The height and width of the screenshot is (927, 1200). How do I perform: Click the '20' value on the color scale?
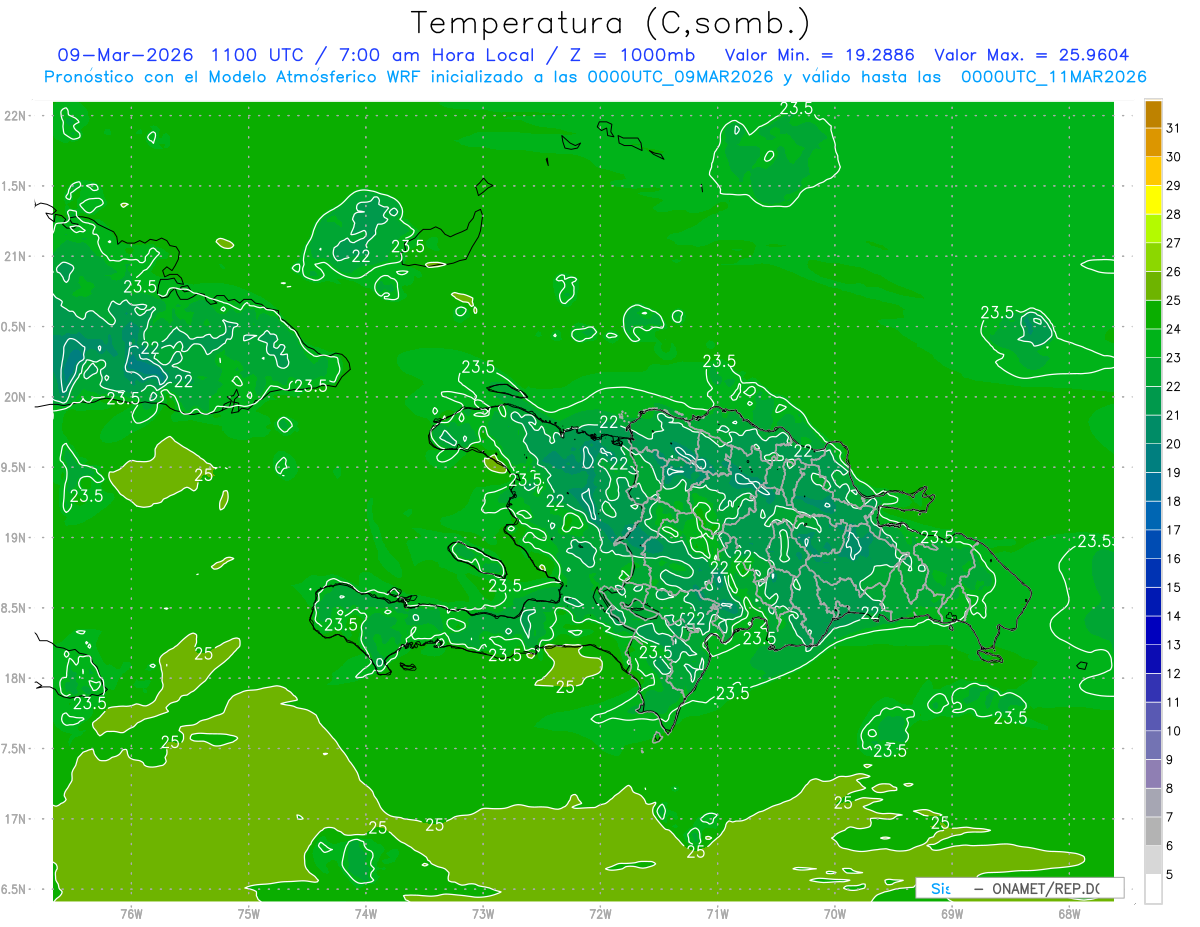[x=1173, y=444]
